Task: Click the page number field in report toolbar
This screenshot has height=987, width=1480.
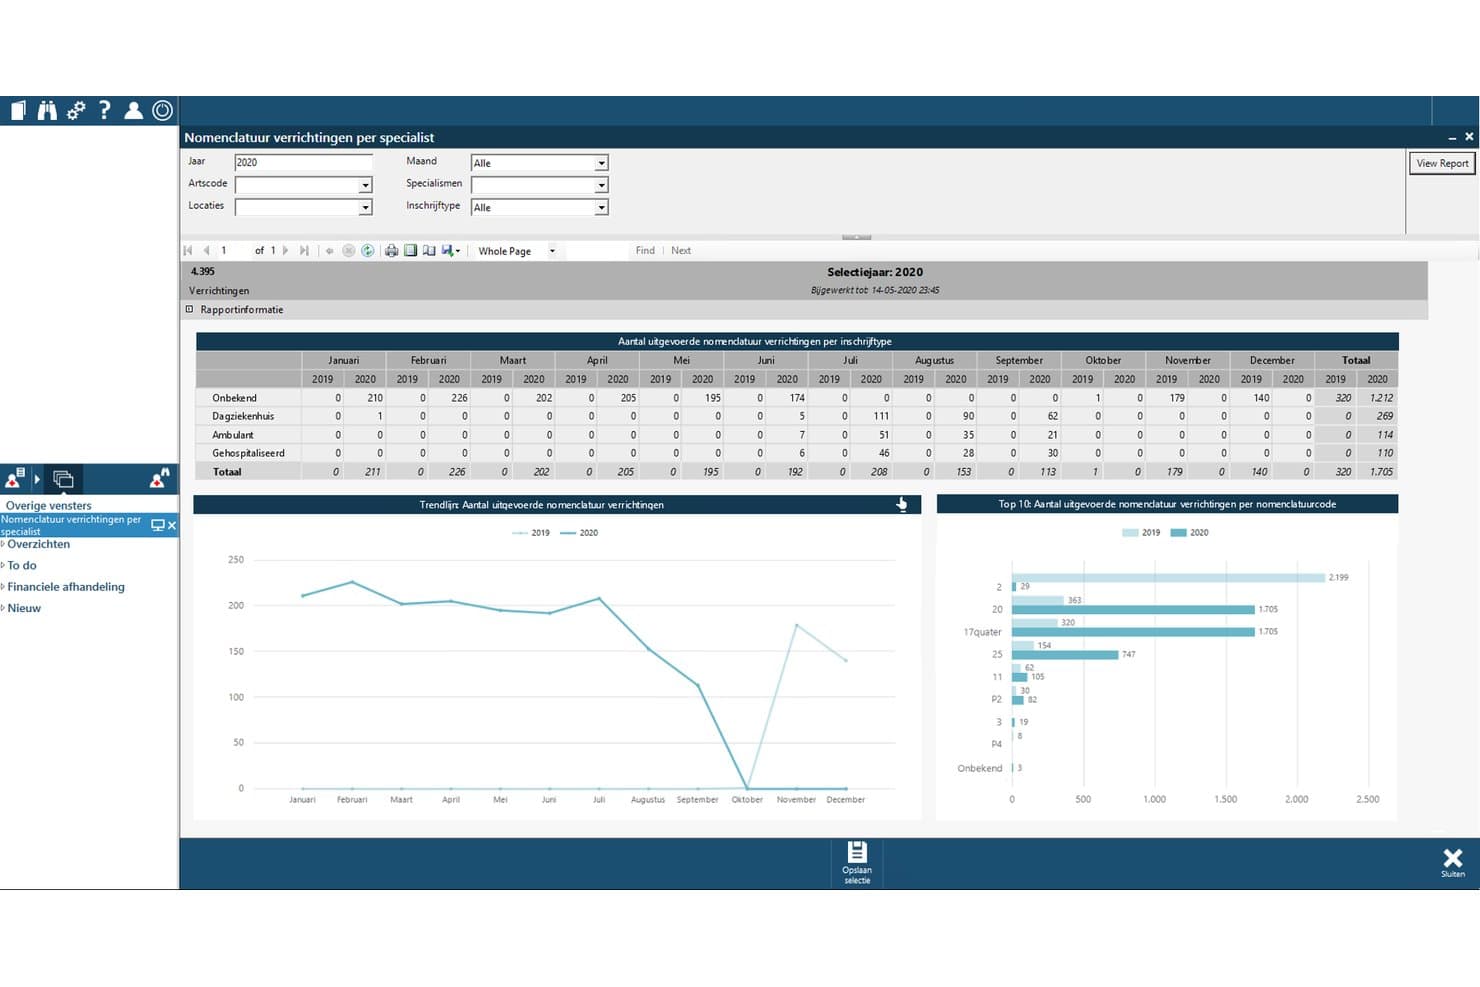Action: click(x=233, y=251)
